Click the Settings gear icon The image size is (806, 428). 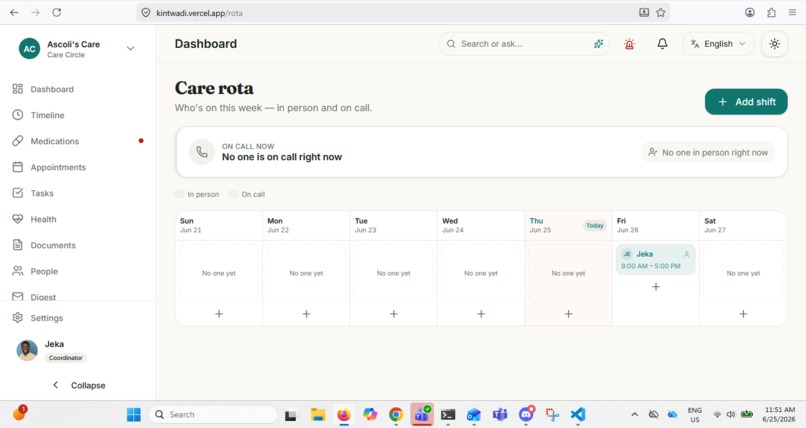pyautogui.click(x=17, y=318)
